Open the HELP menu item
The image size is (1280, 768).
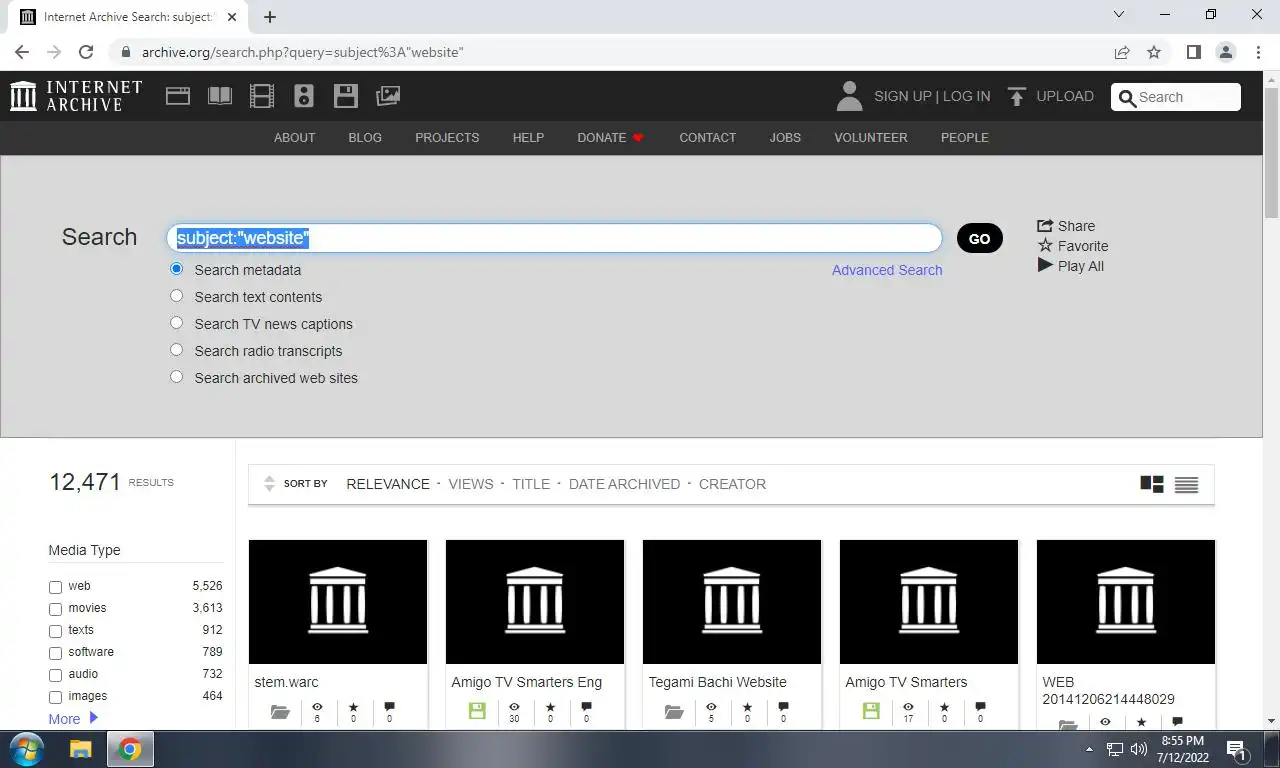(528, 138)
